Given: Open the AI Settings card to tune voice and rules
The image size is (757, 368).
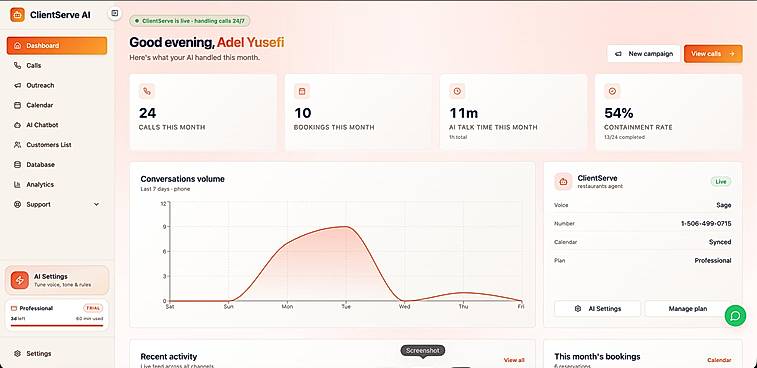Looking at the screenshot, I should [x=57, y=280].
